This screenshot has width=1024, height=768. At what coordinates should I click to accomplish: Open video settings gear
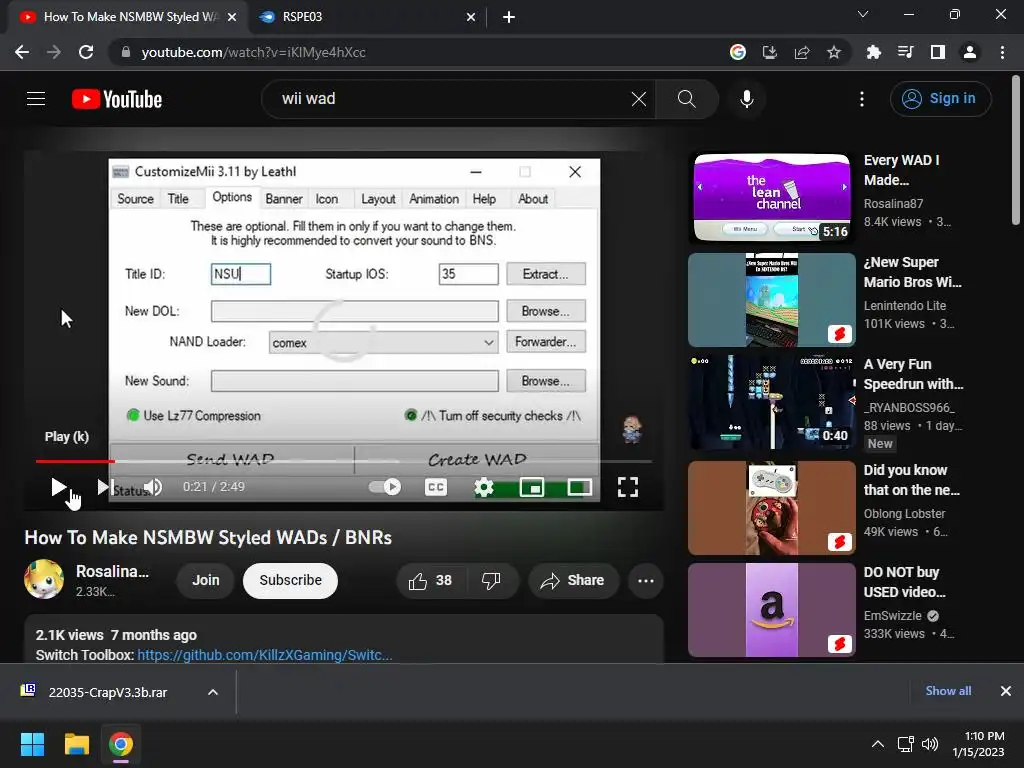tap(483, 487)
